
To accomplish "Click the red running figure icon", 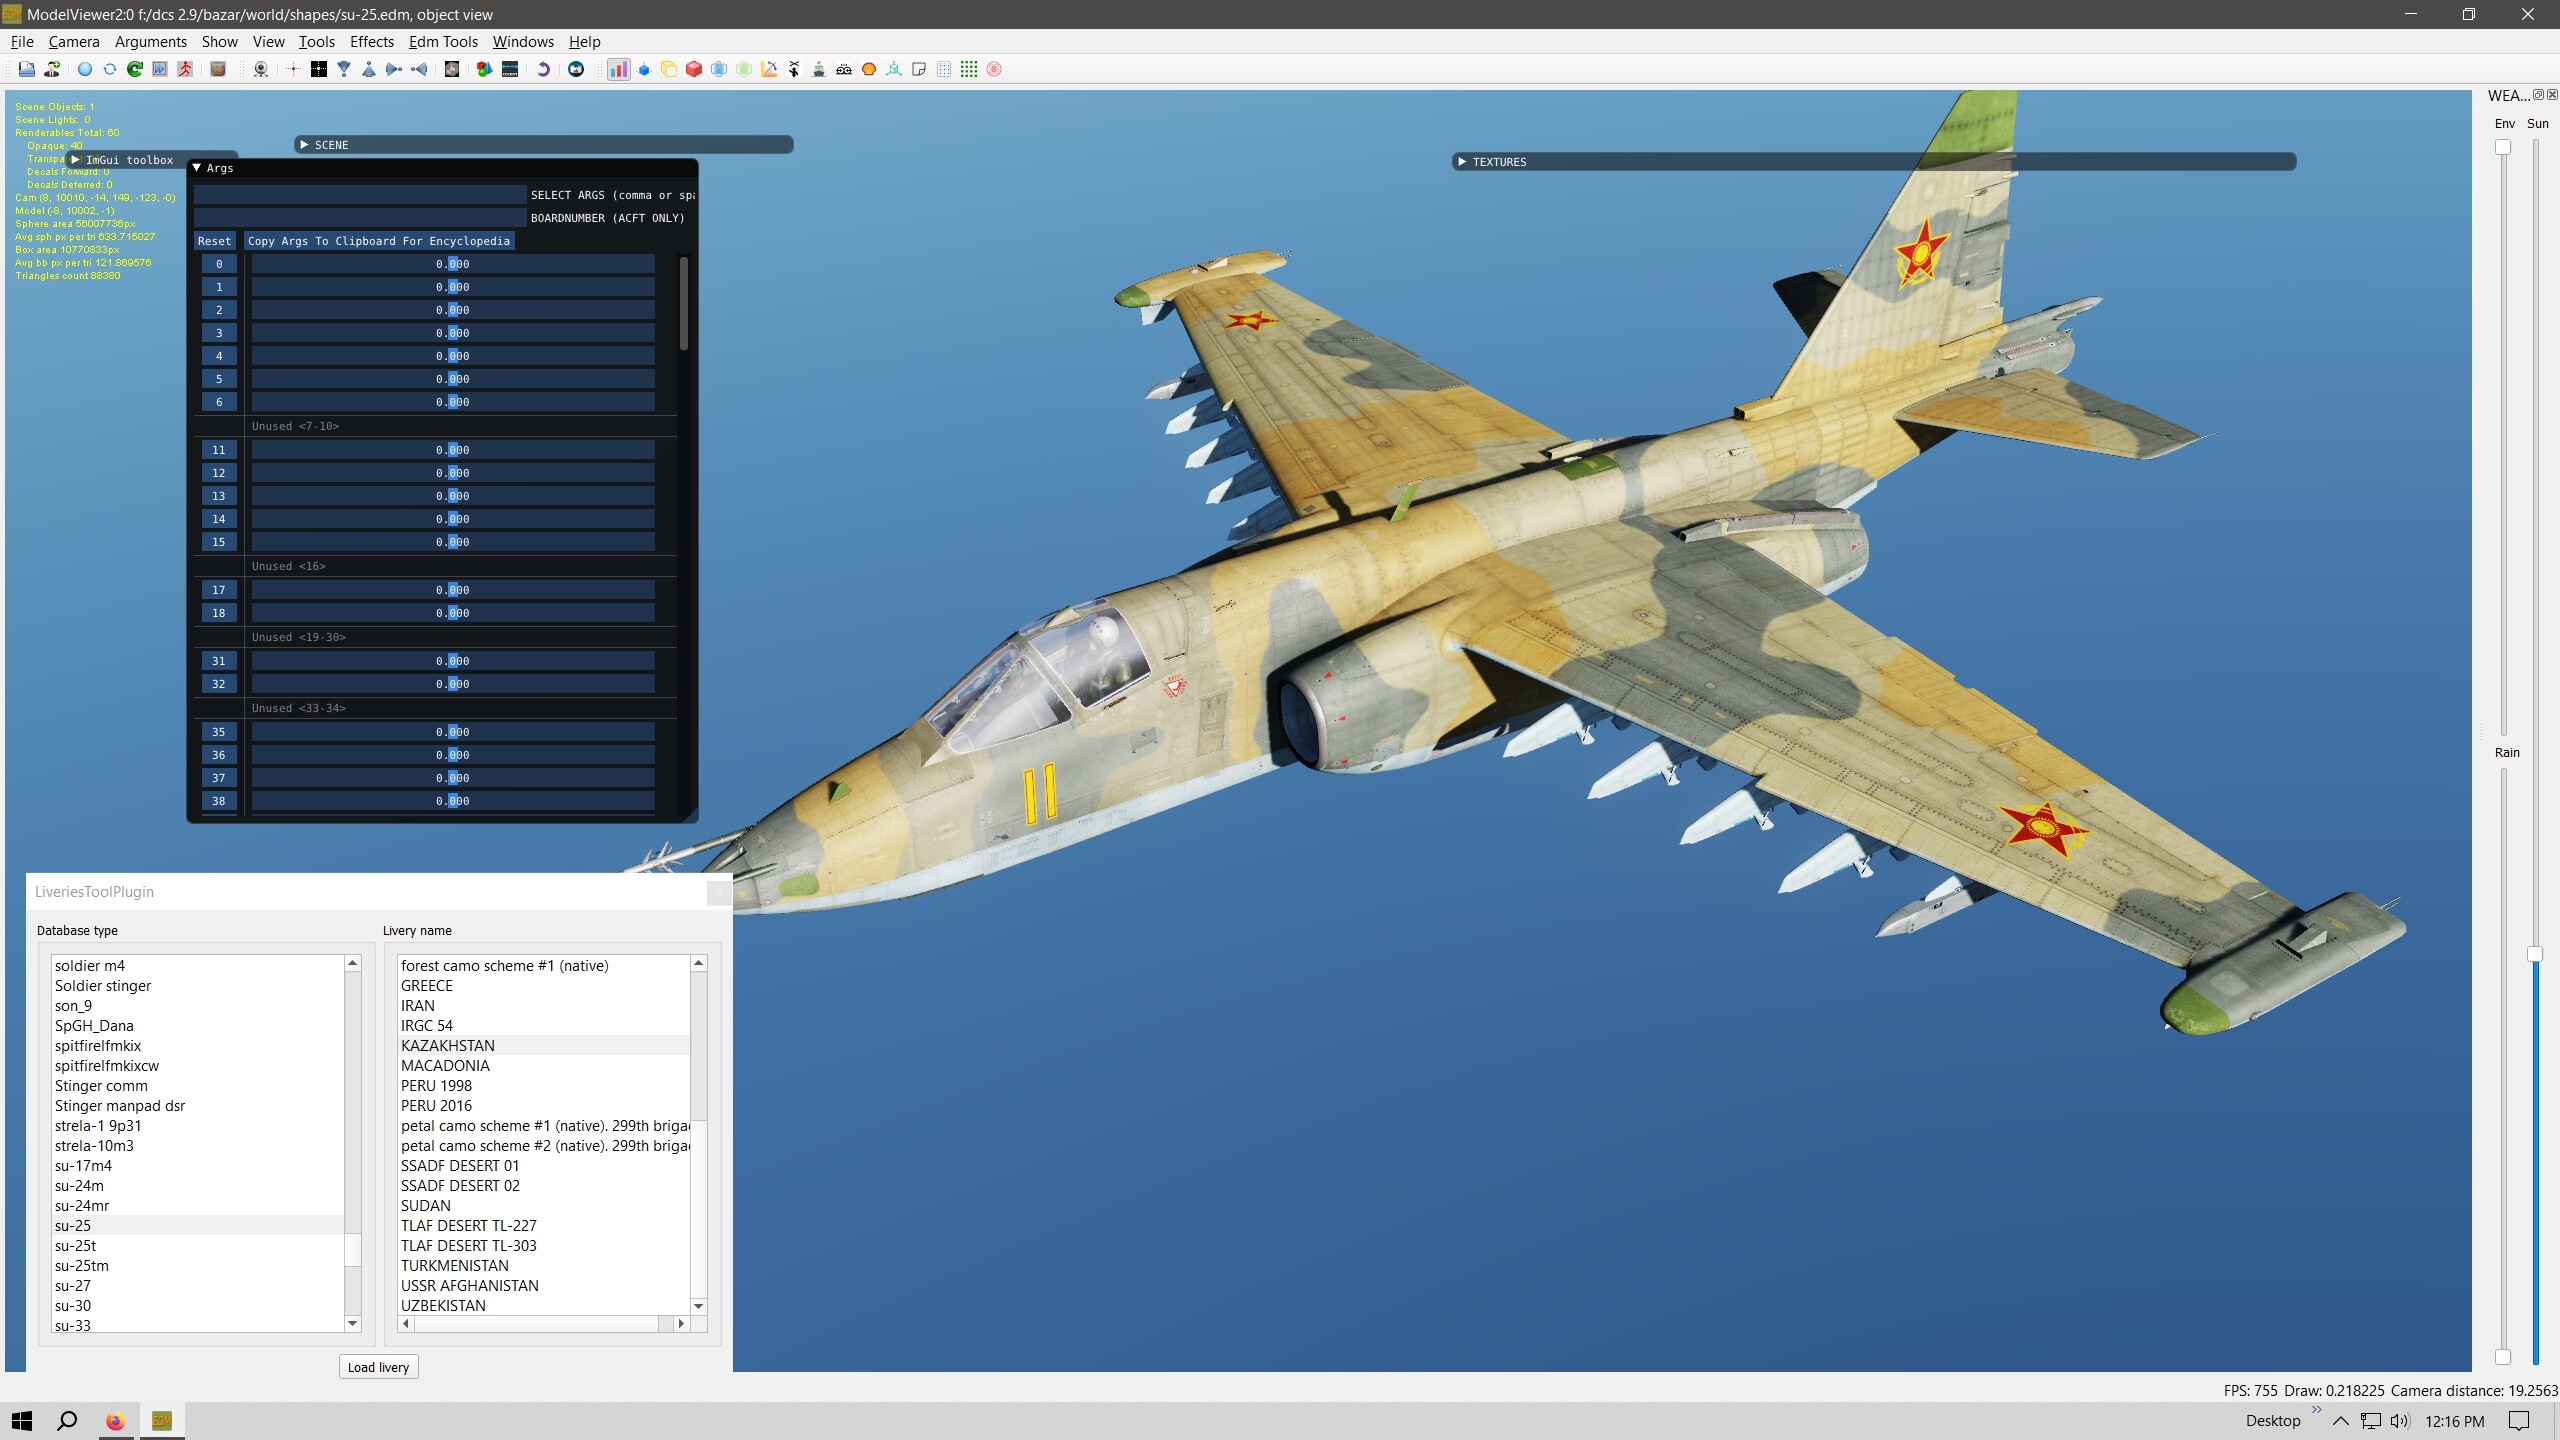I will [x=185, y=69].
